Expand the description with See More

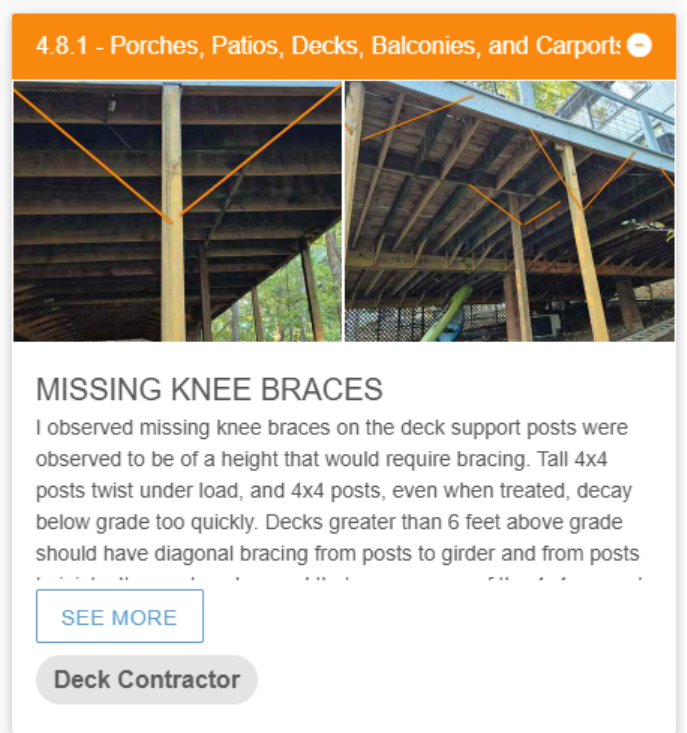(120, 616)
